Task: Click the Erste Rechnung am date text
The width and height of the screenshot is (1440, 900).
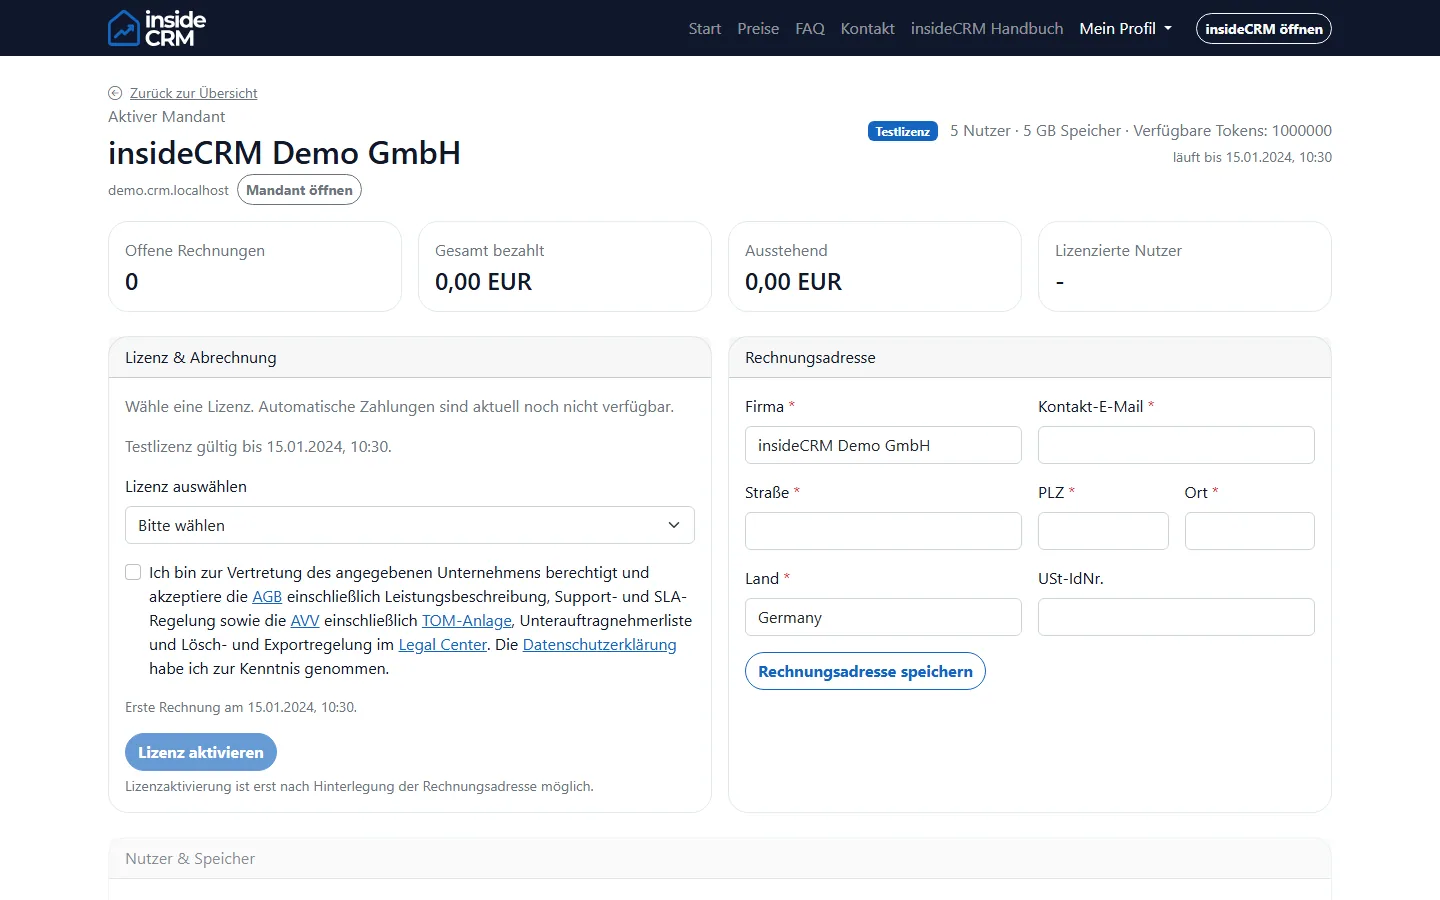Action: (241, 707)
